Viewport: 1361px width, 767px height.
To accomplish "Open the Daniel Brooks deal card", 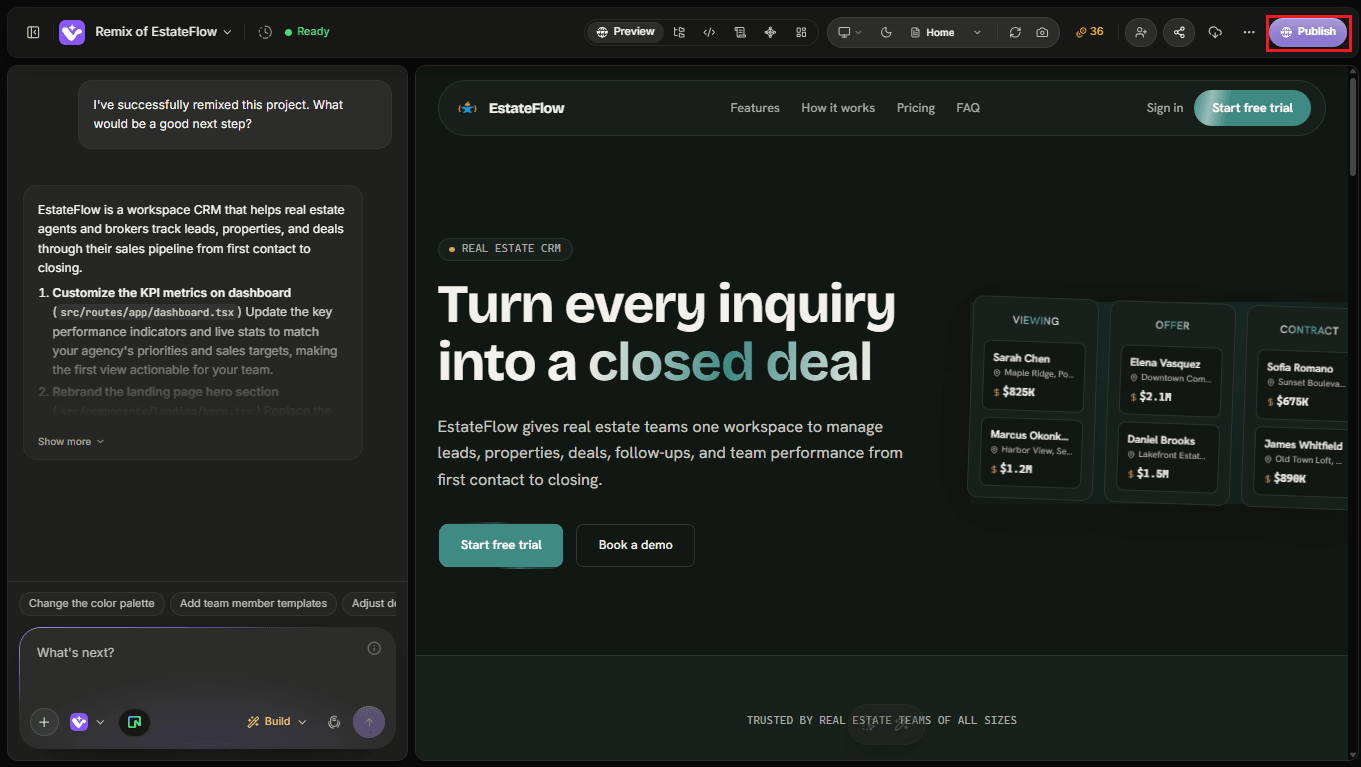I will 1170,457.
